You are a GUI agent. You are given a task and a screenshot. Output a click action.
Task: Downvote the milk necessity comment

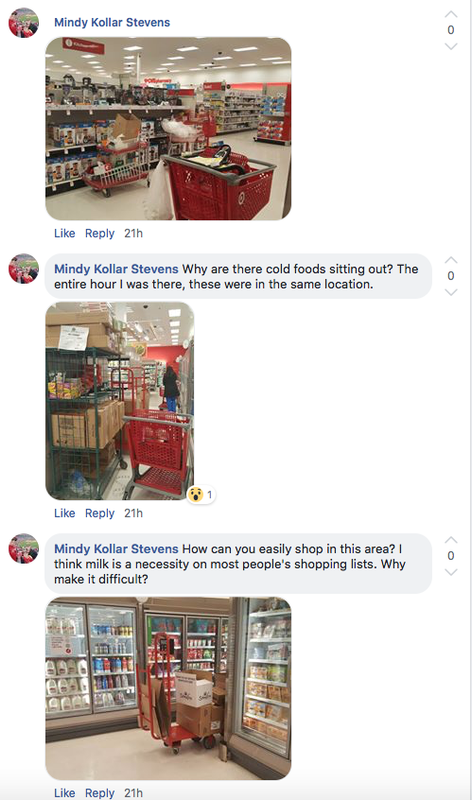coord(451,572)
